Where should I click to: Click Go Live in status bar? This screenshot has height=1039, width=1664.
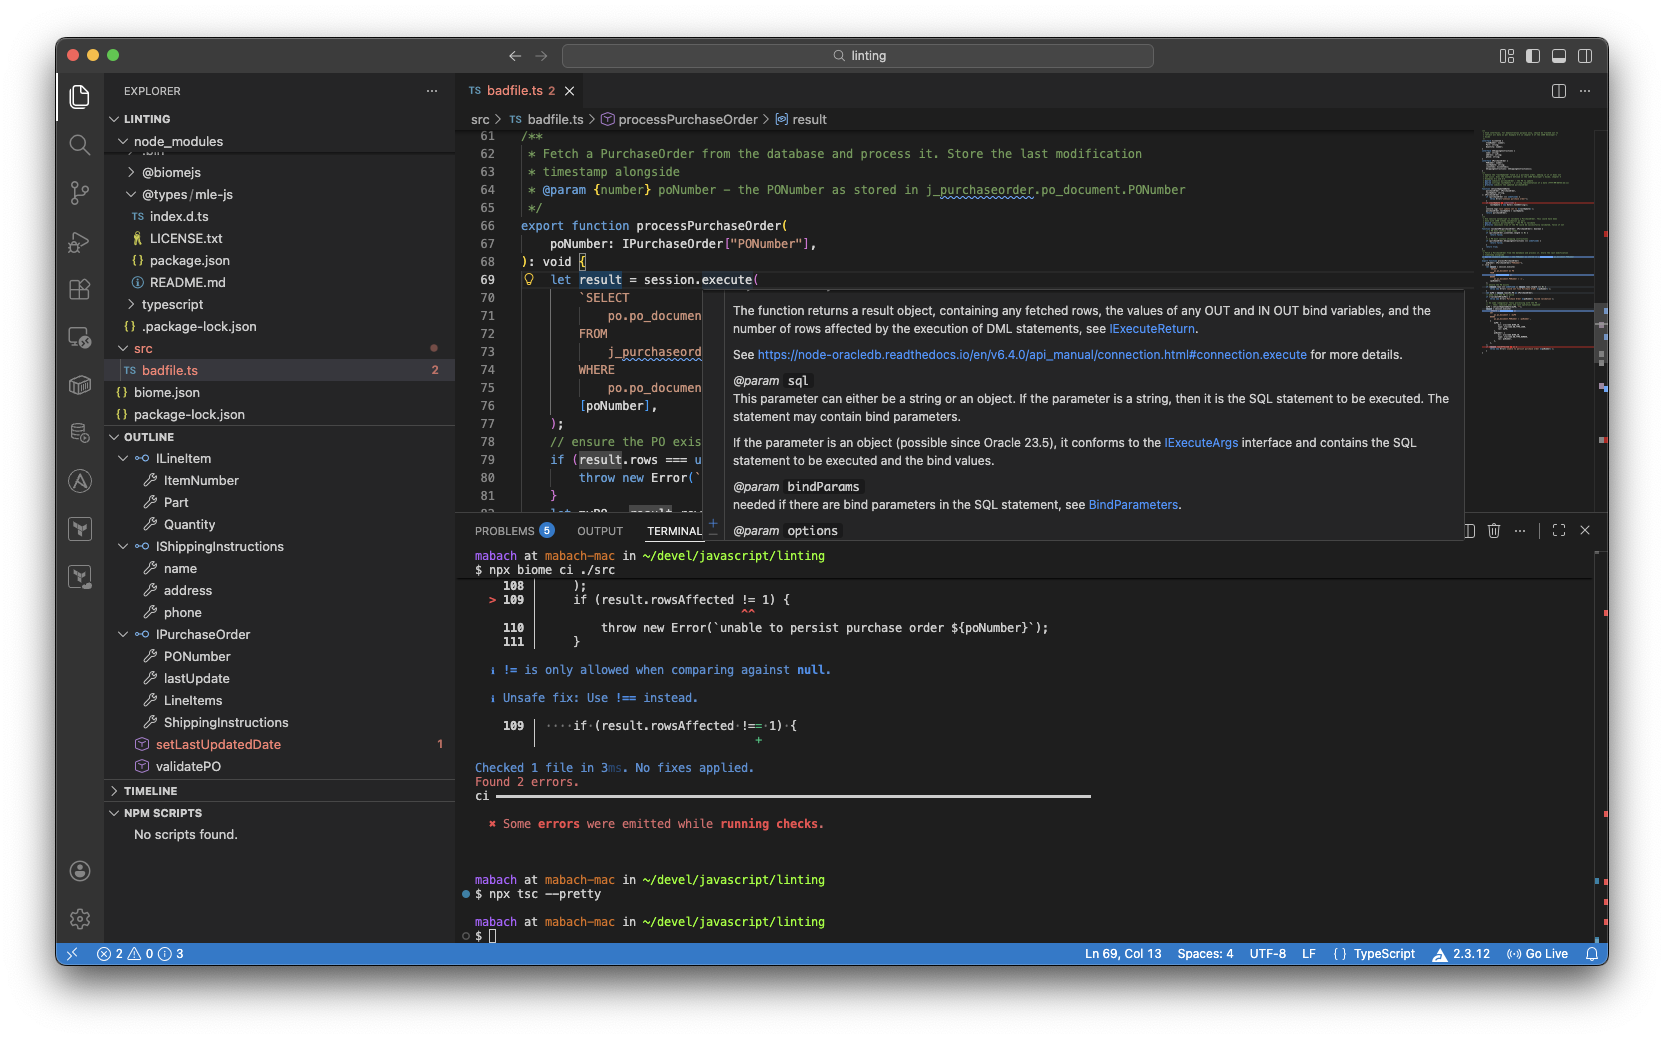coord(1538,954)
